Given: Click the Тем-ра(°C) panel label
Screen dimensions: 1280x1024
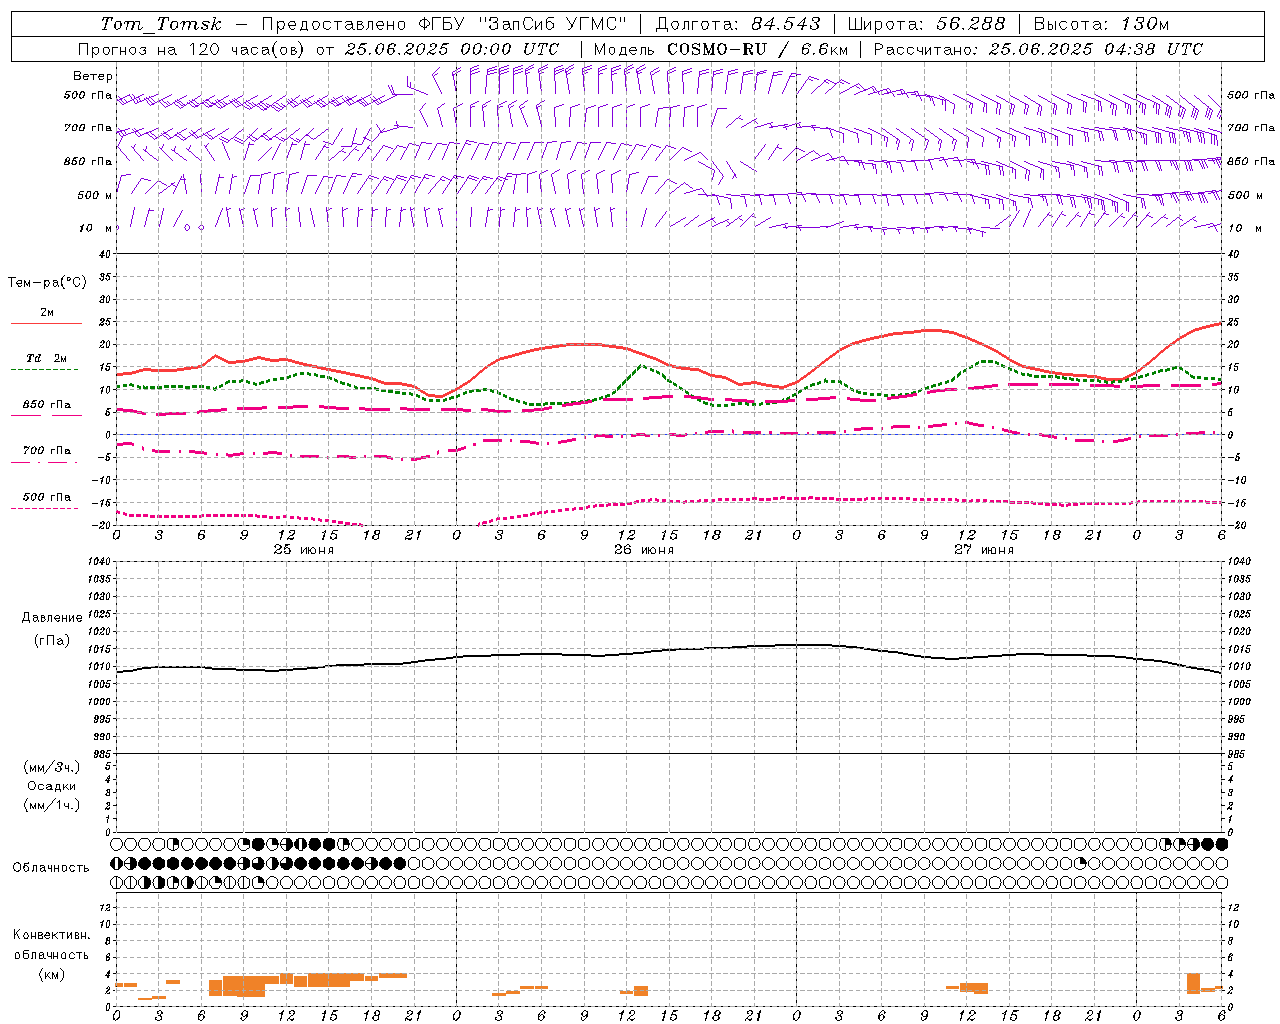Looking at the screenshot, I should tap(47, 282).
